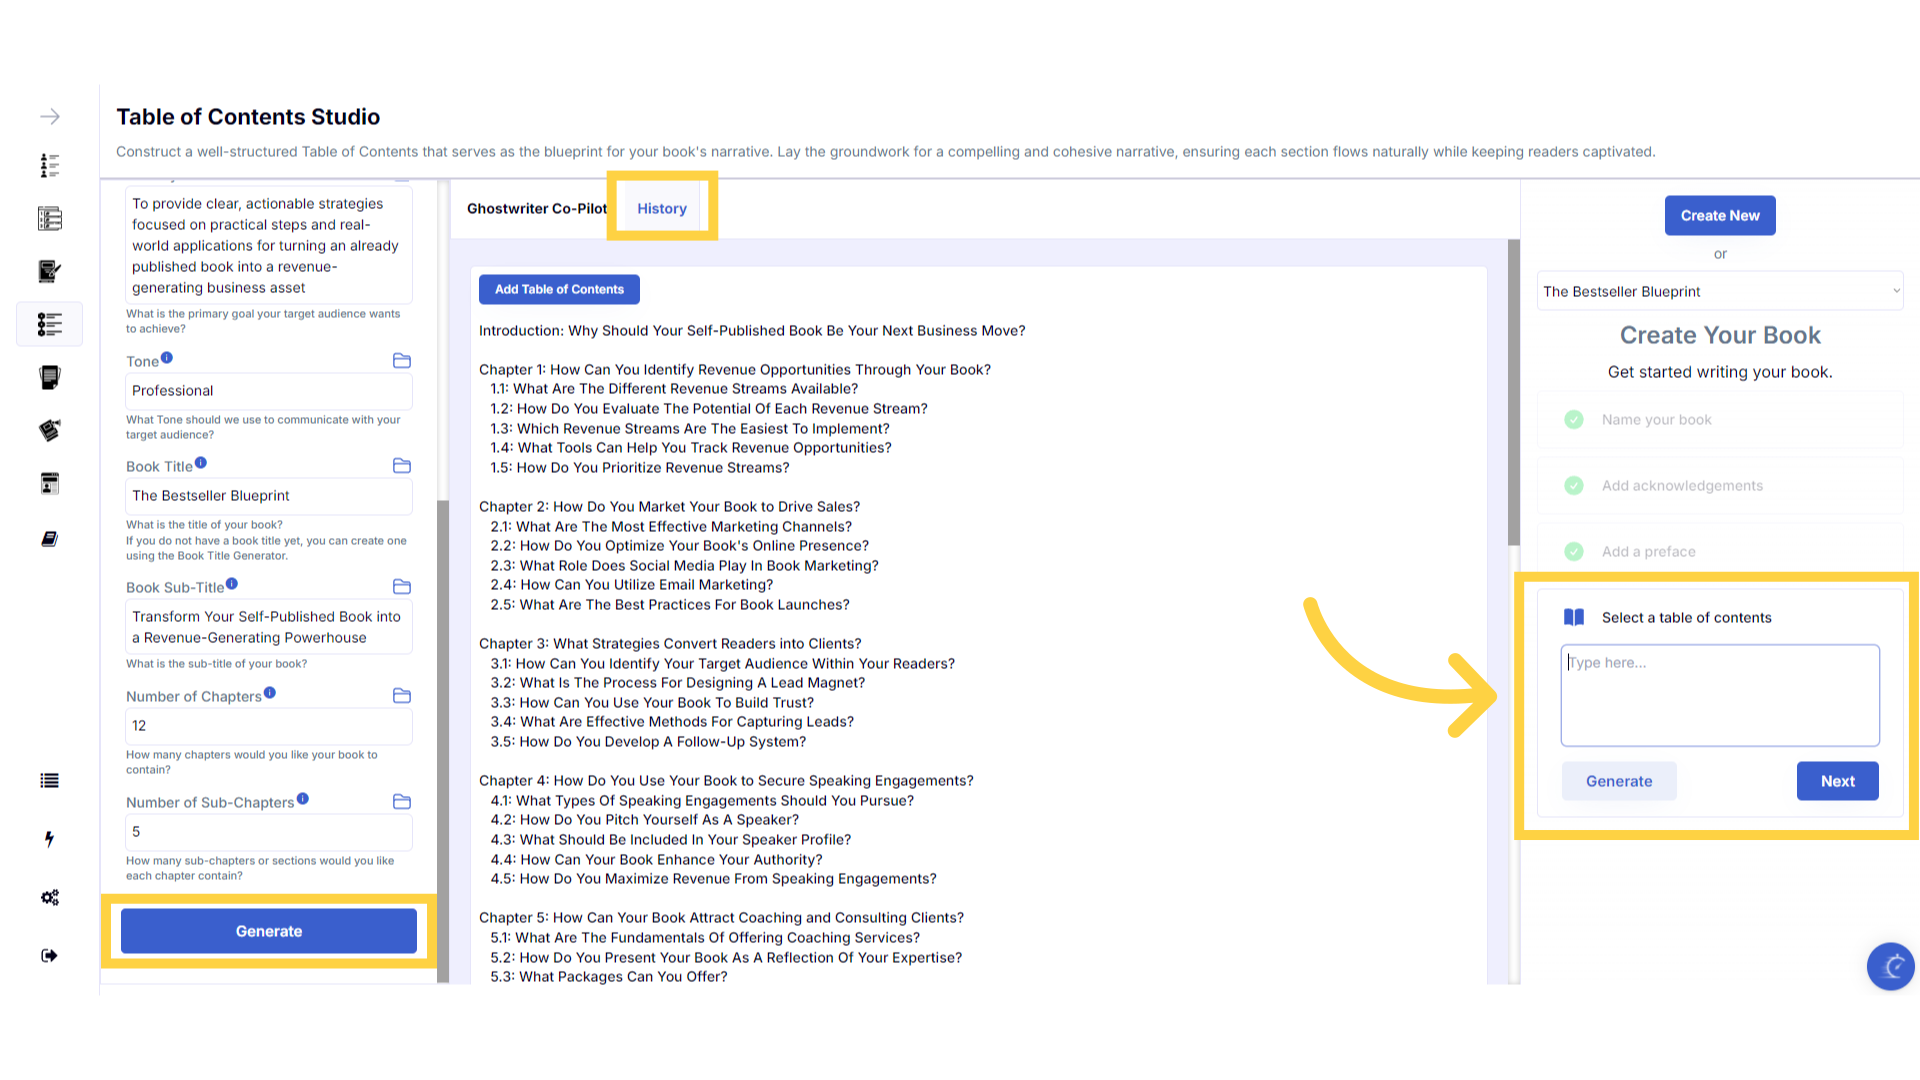Open The Bestseller Blueprint book dropdown
1920x1080 pixels.
coord(1720,292)
